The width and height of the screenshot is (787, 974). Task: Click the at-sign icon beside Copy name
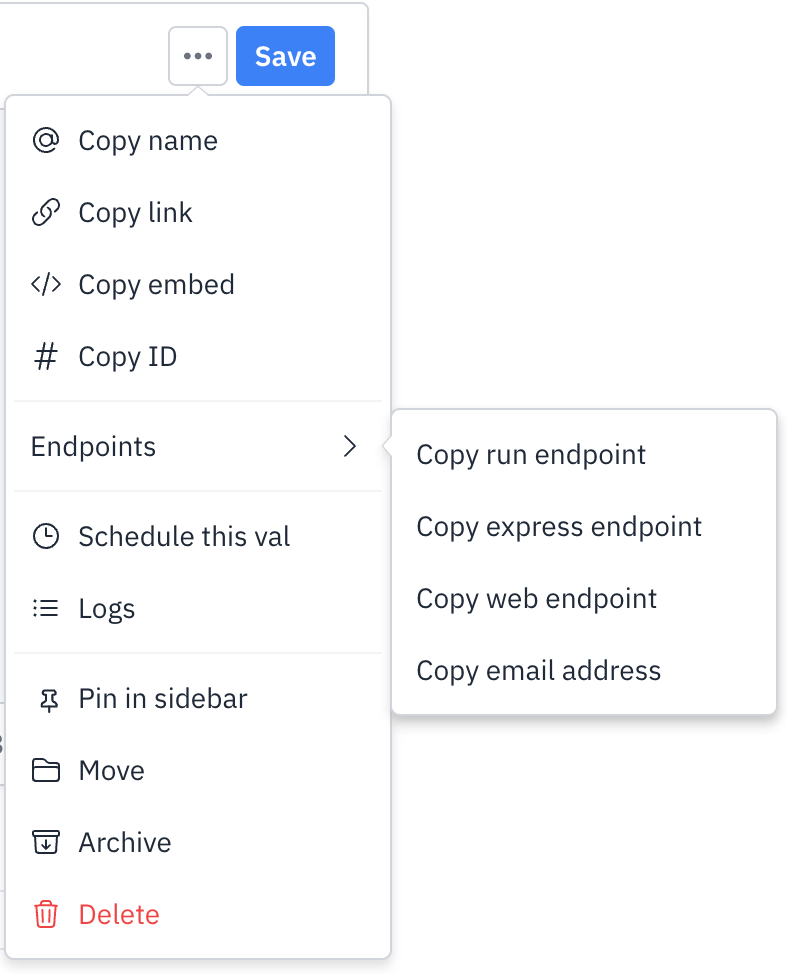click(x=46, y=140)
